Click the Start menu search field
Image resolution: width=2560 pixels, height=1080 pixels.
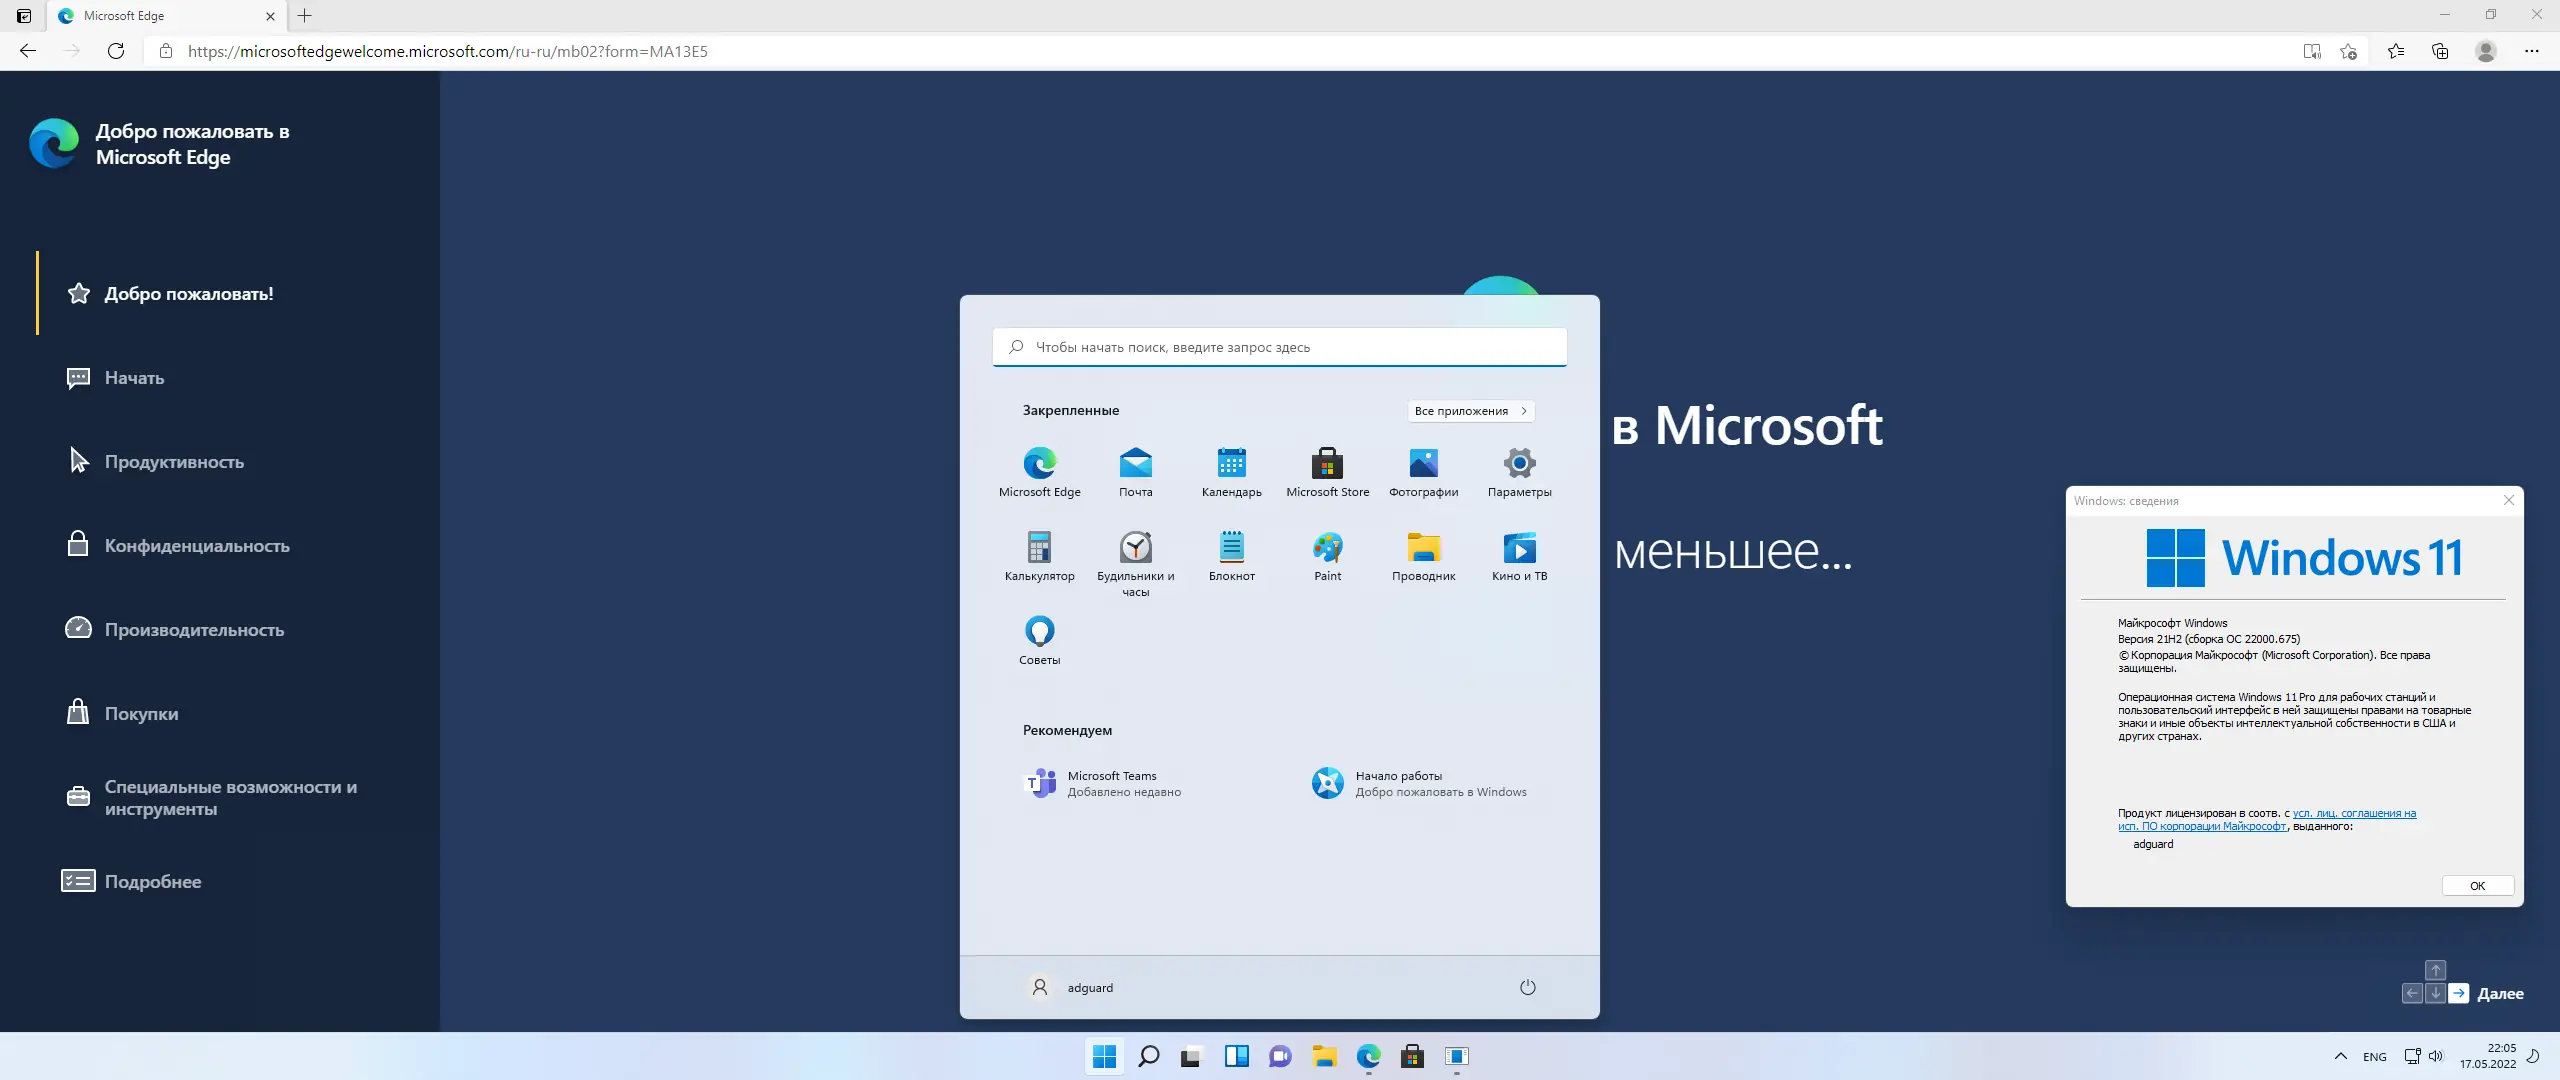[x=1280, y=346]
